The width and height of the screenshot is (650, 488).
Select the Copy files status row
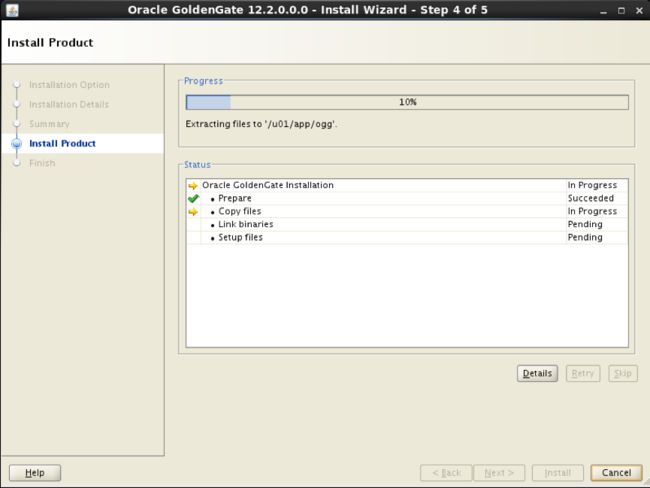[407, 211]
